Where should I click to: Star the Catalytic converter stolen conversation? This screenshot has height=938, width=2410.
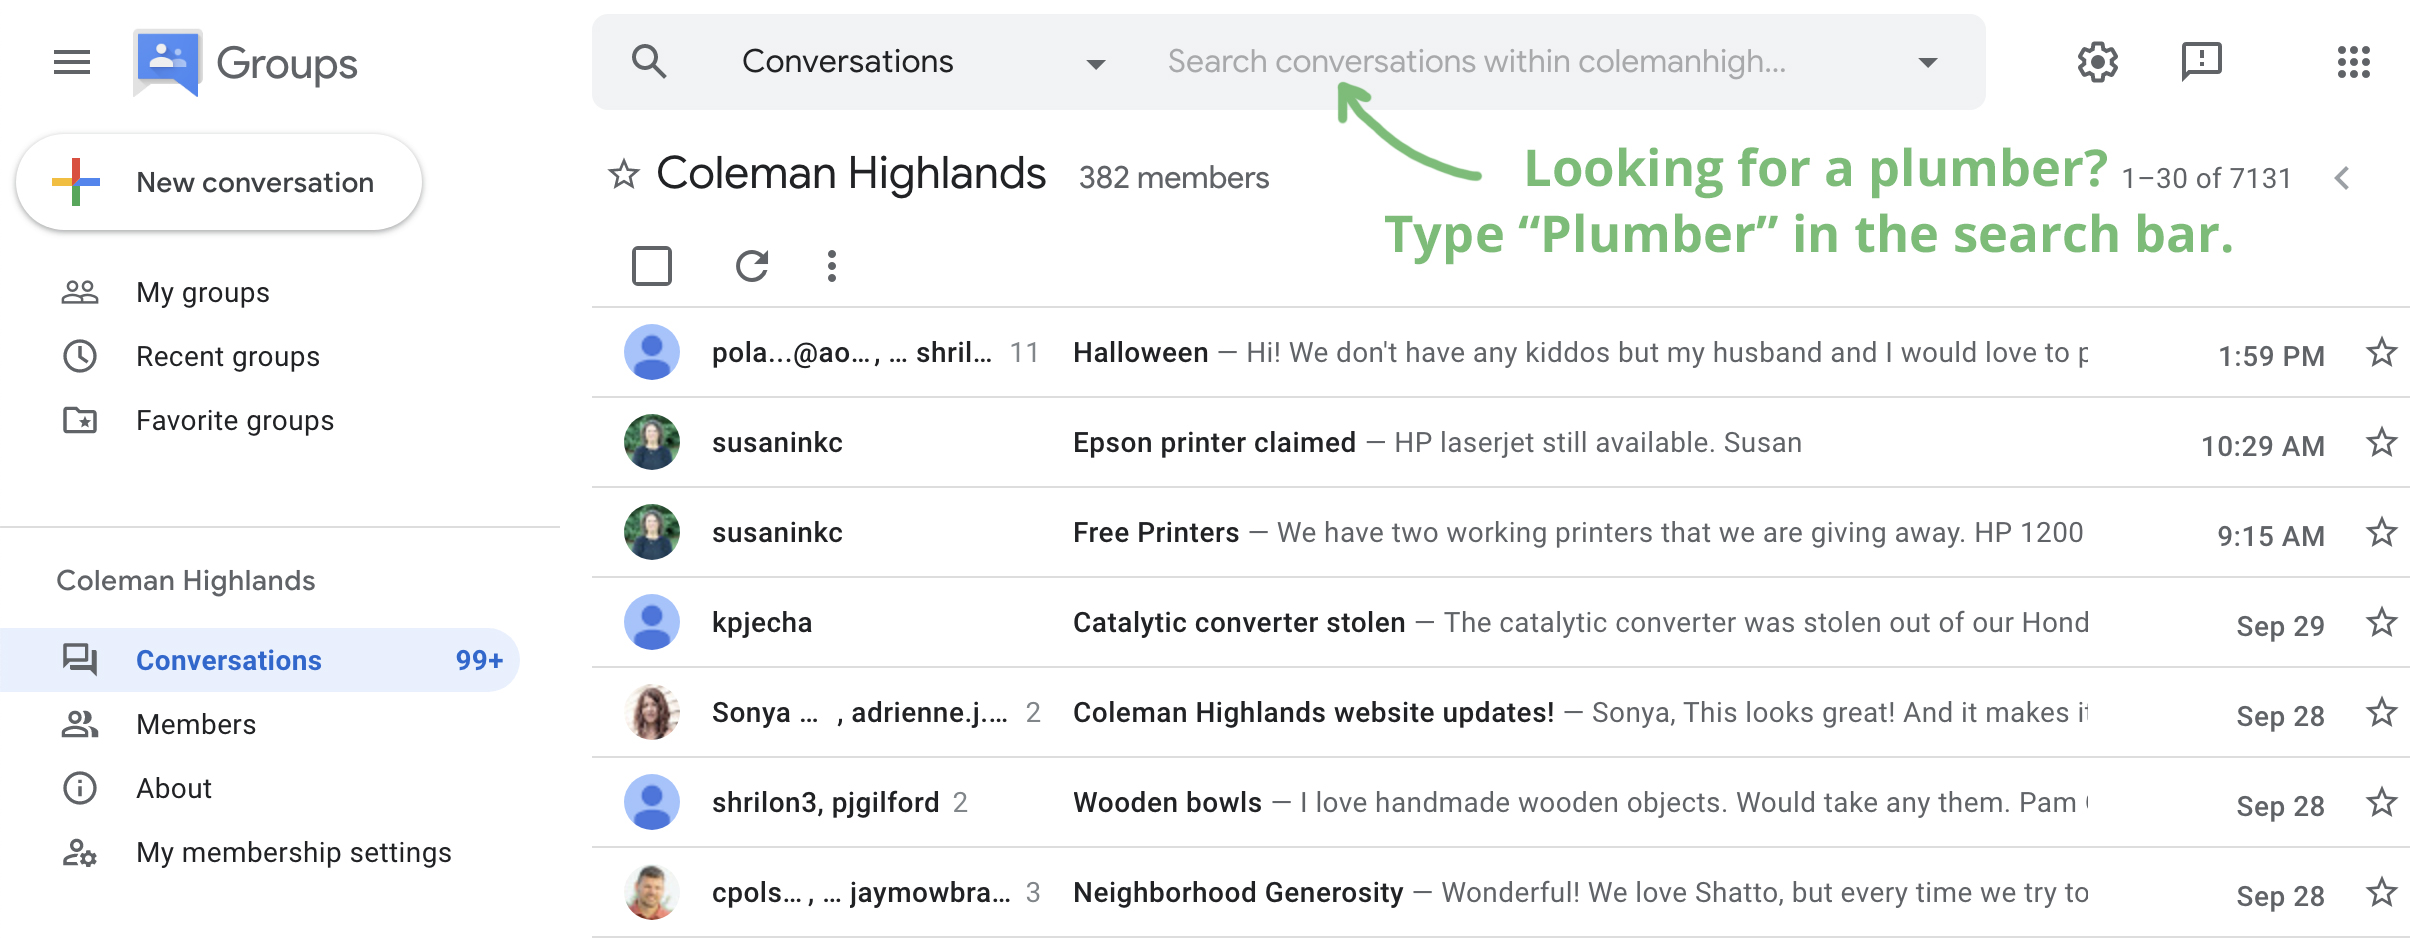2381,623
